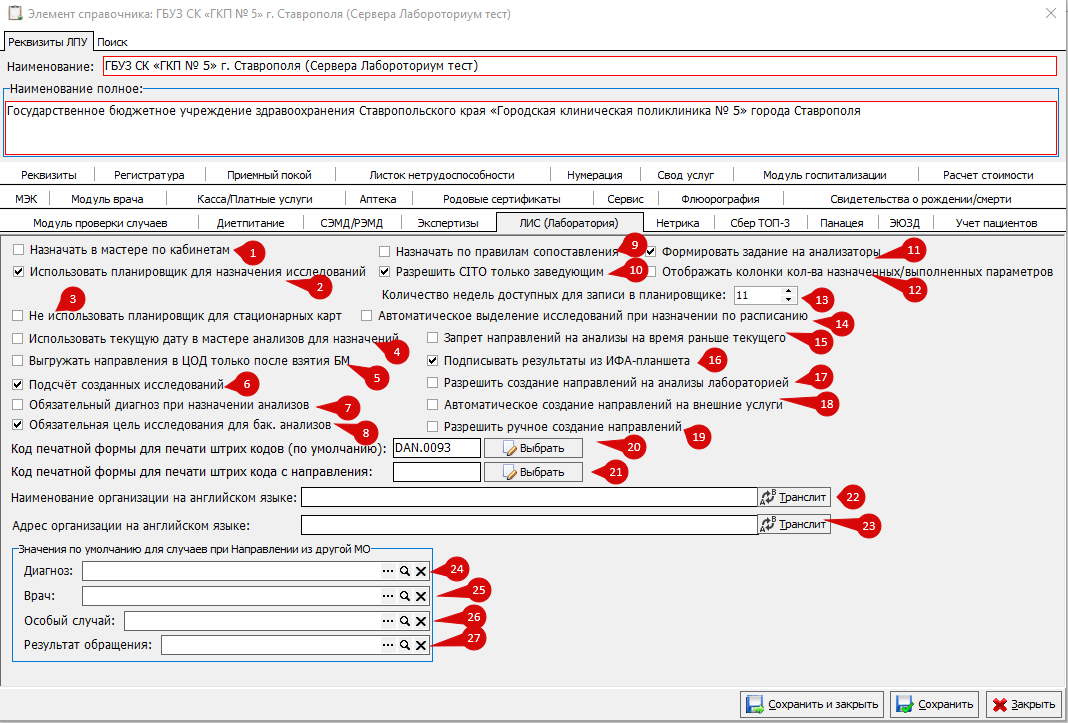Open the Приемный покой tab
The width and height of the screenshot is (1068, 723).
269,175
